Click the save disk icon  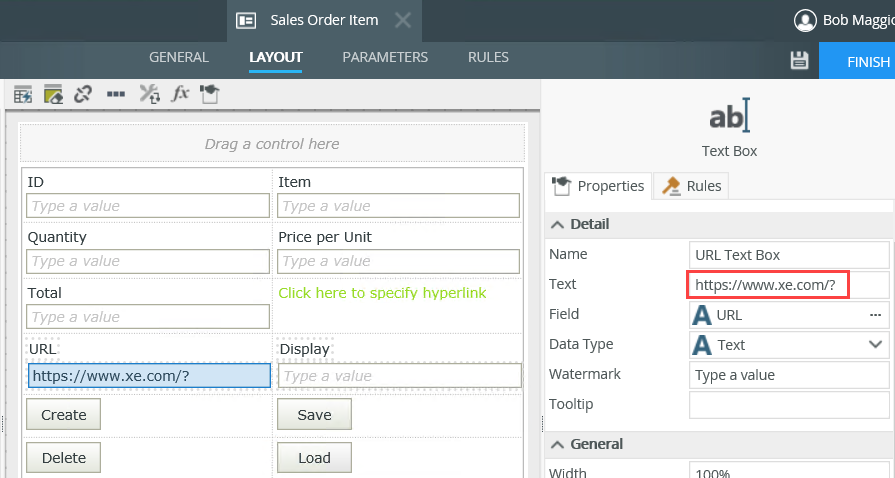coord(799,60)
